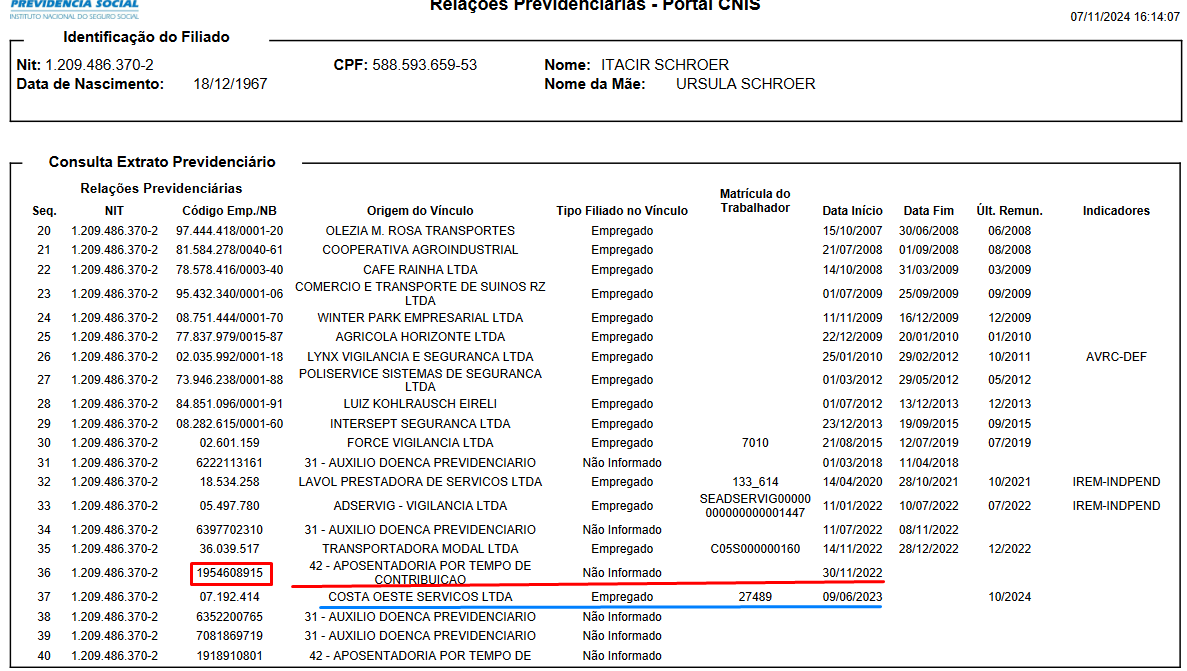Click the benefit number 6352200765
1187x671 pixels.
point(229,617)
